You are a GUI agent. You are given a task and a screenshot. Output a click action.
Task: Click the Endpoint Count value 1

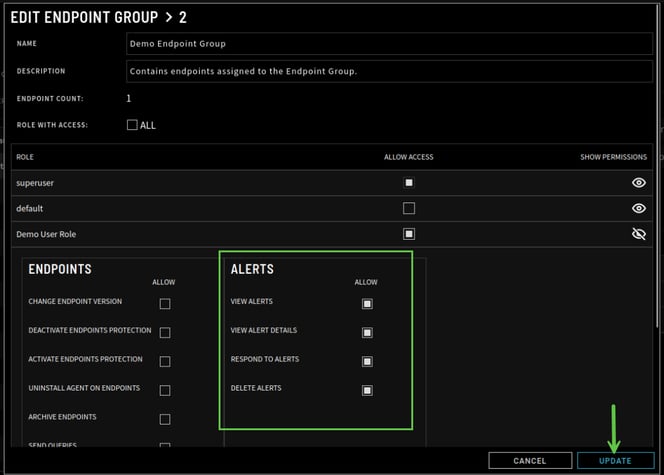click(128, 98)
